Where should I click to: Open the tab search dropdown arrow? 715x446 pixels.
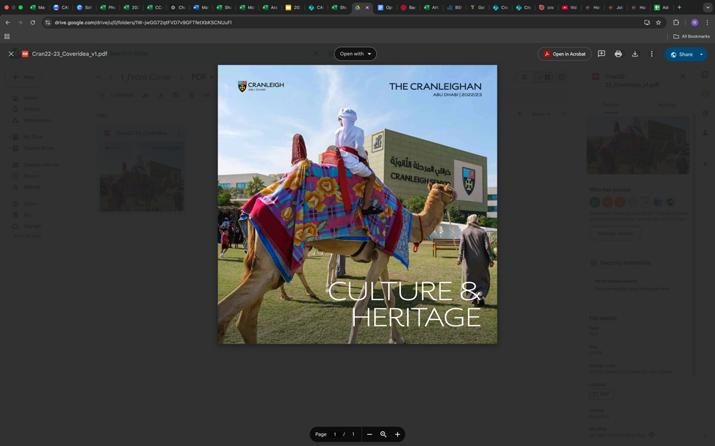708,8
